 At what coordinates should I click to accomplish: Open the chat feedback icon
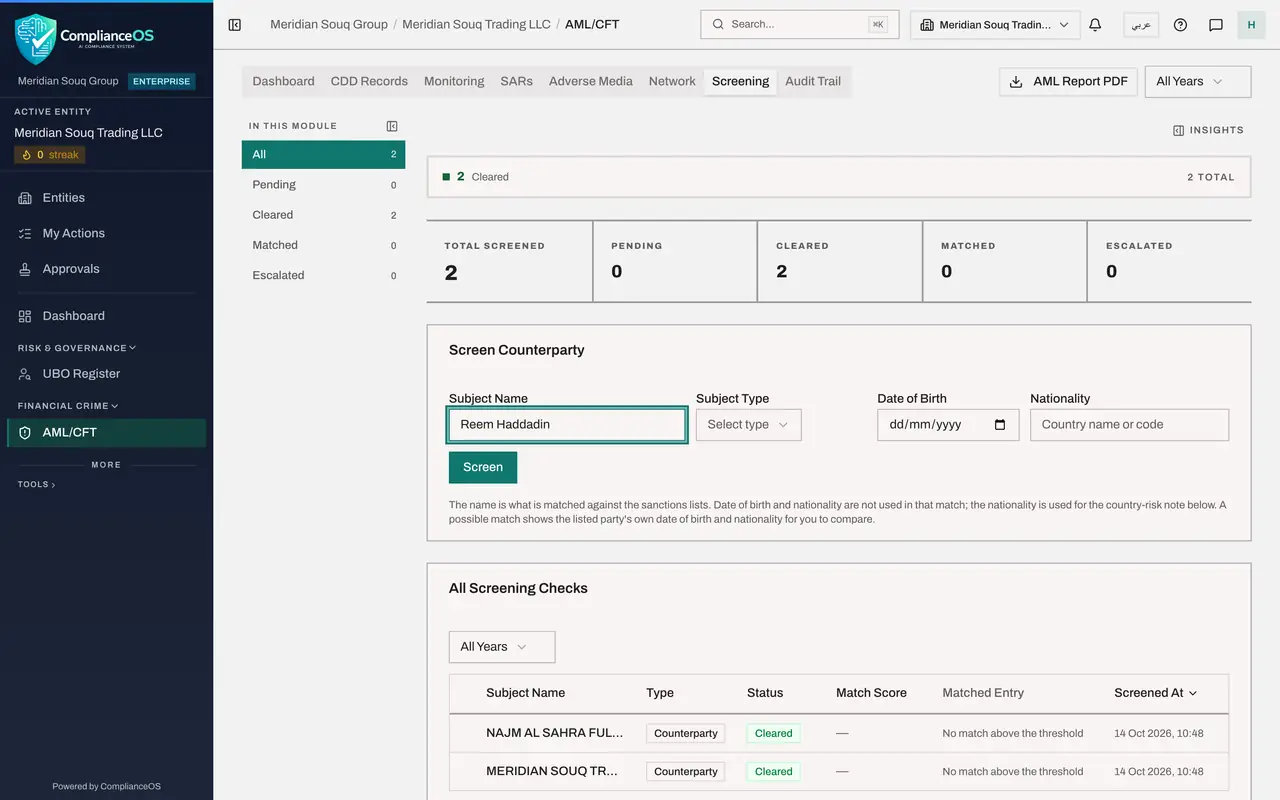coord(1216,25)
